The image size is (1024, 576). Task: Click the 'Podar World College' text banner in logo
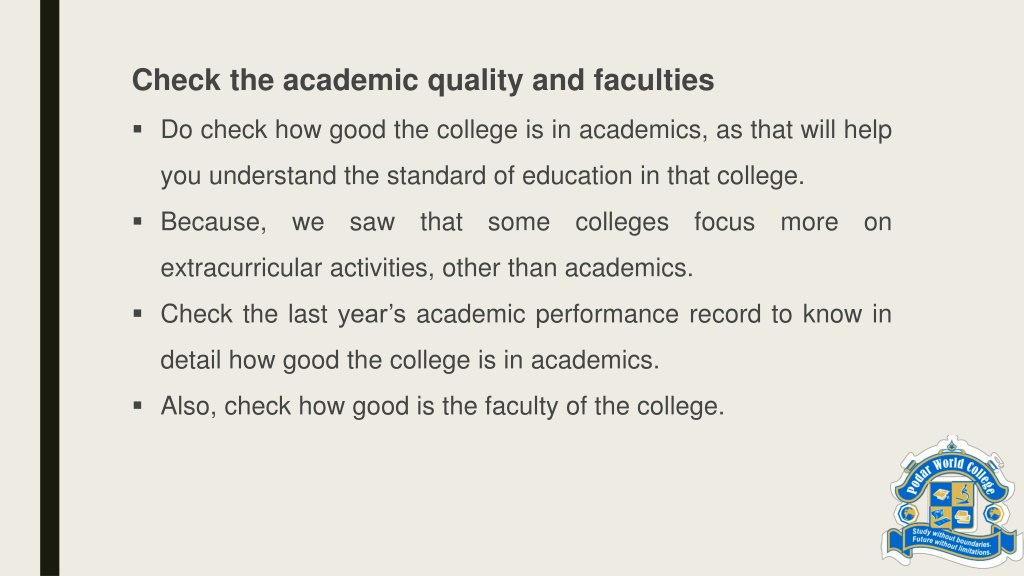point(951,477)
